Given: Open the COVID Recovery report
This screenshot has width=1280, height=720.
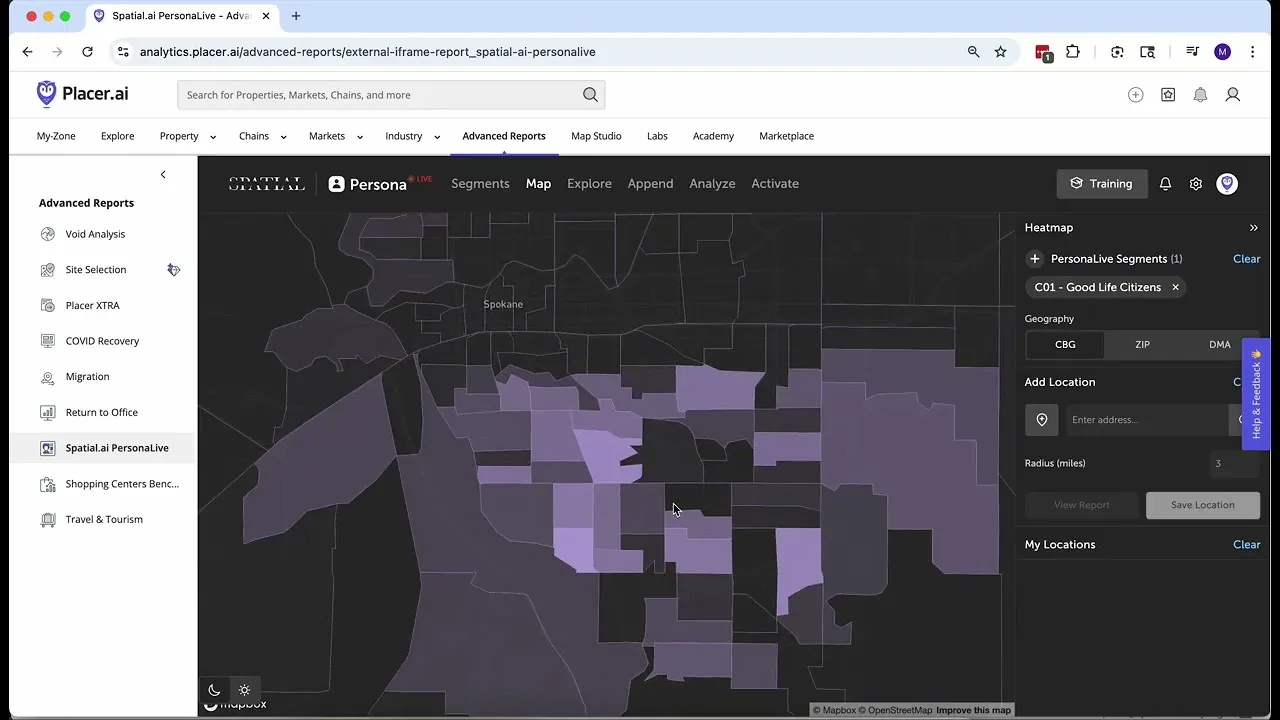Looking at the screenshot, I should (102, 341).
